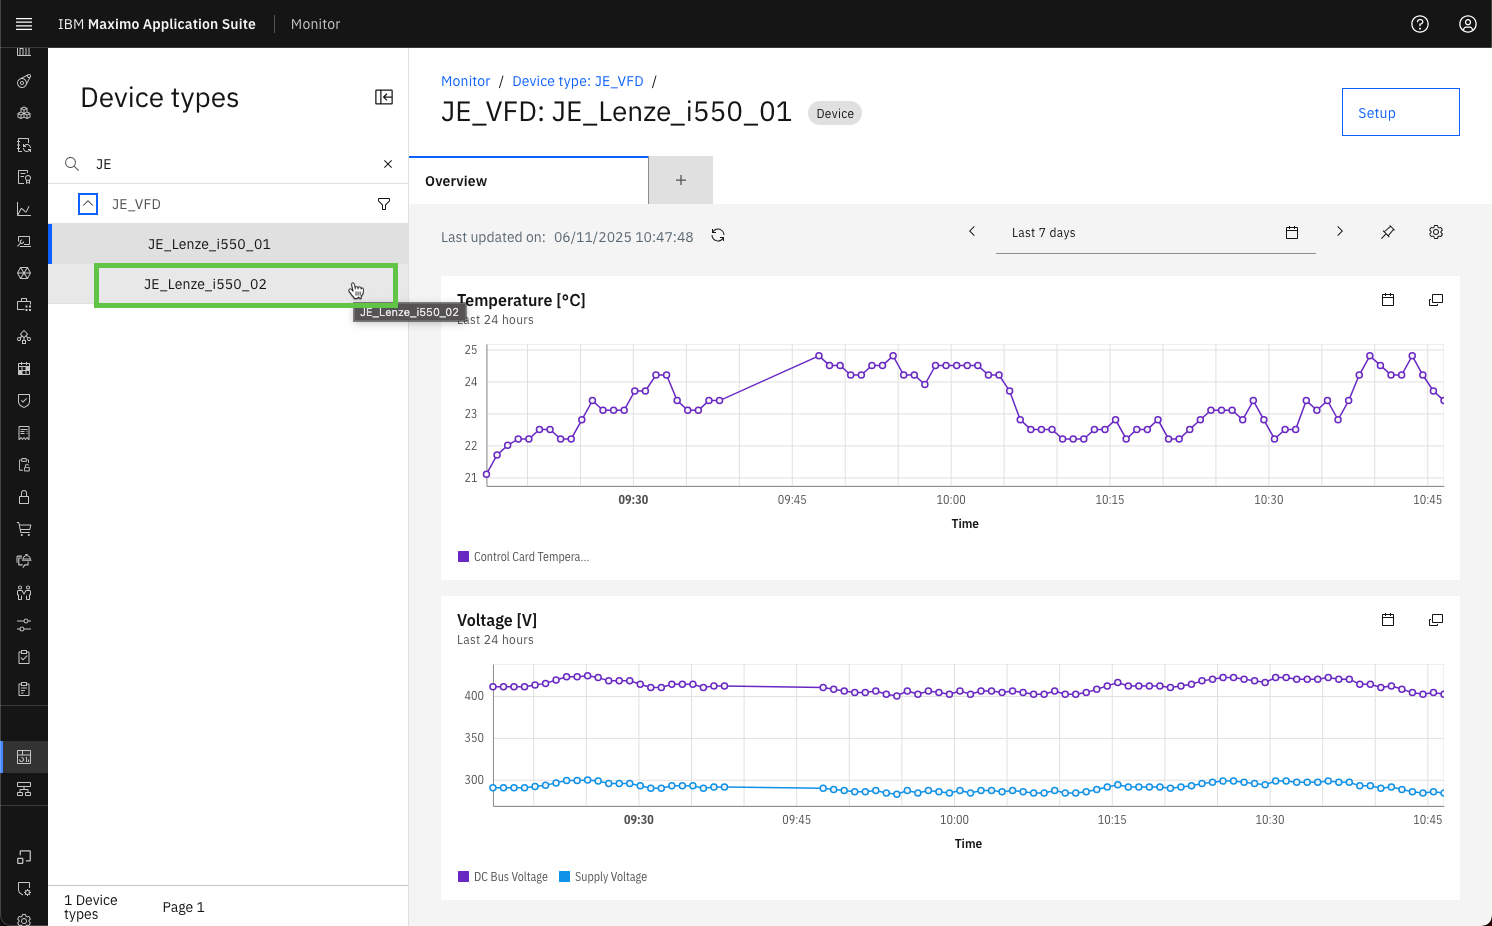This screenshot has width=1492, height=926.
Task: Go to previous time range
Action: 972,232
